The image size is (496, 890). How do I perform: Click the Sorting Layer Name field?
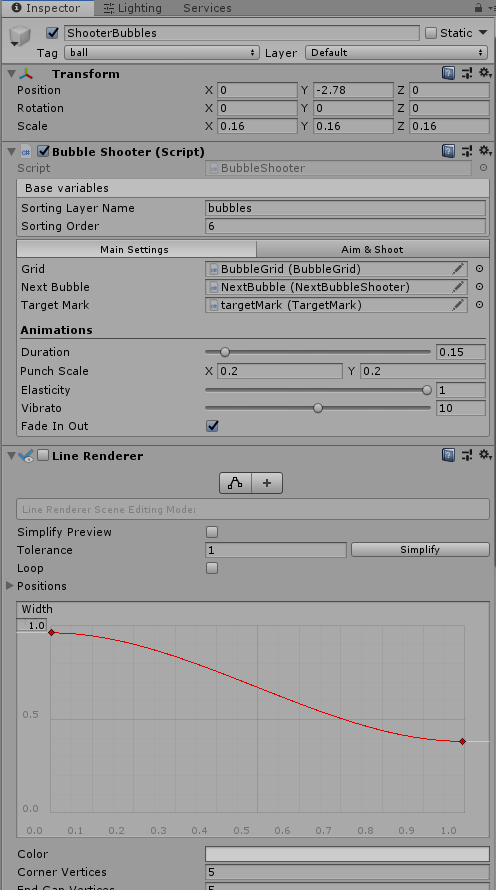click(346, 208)
